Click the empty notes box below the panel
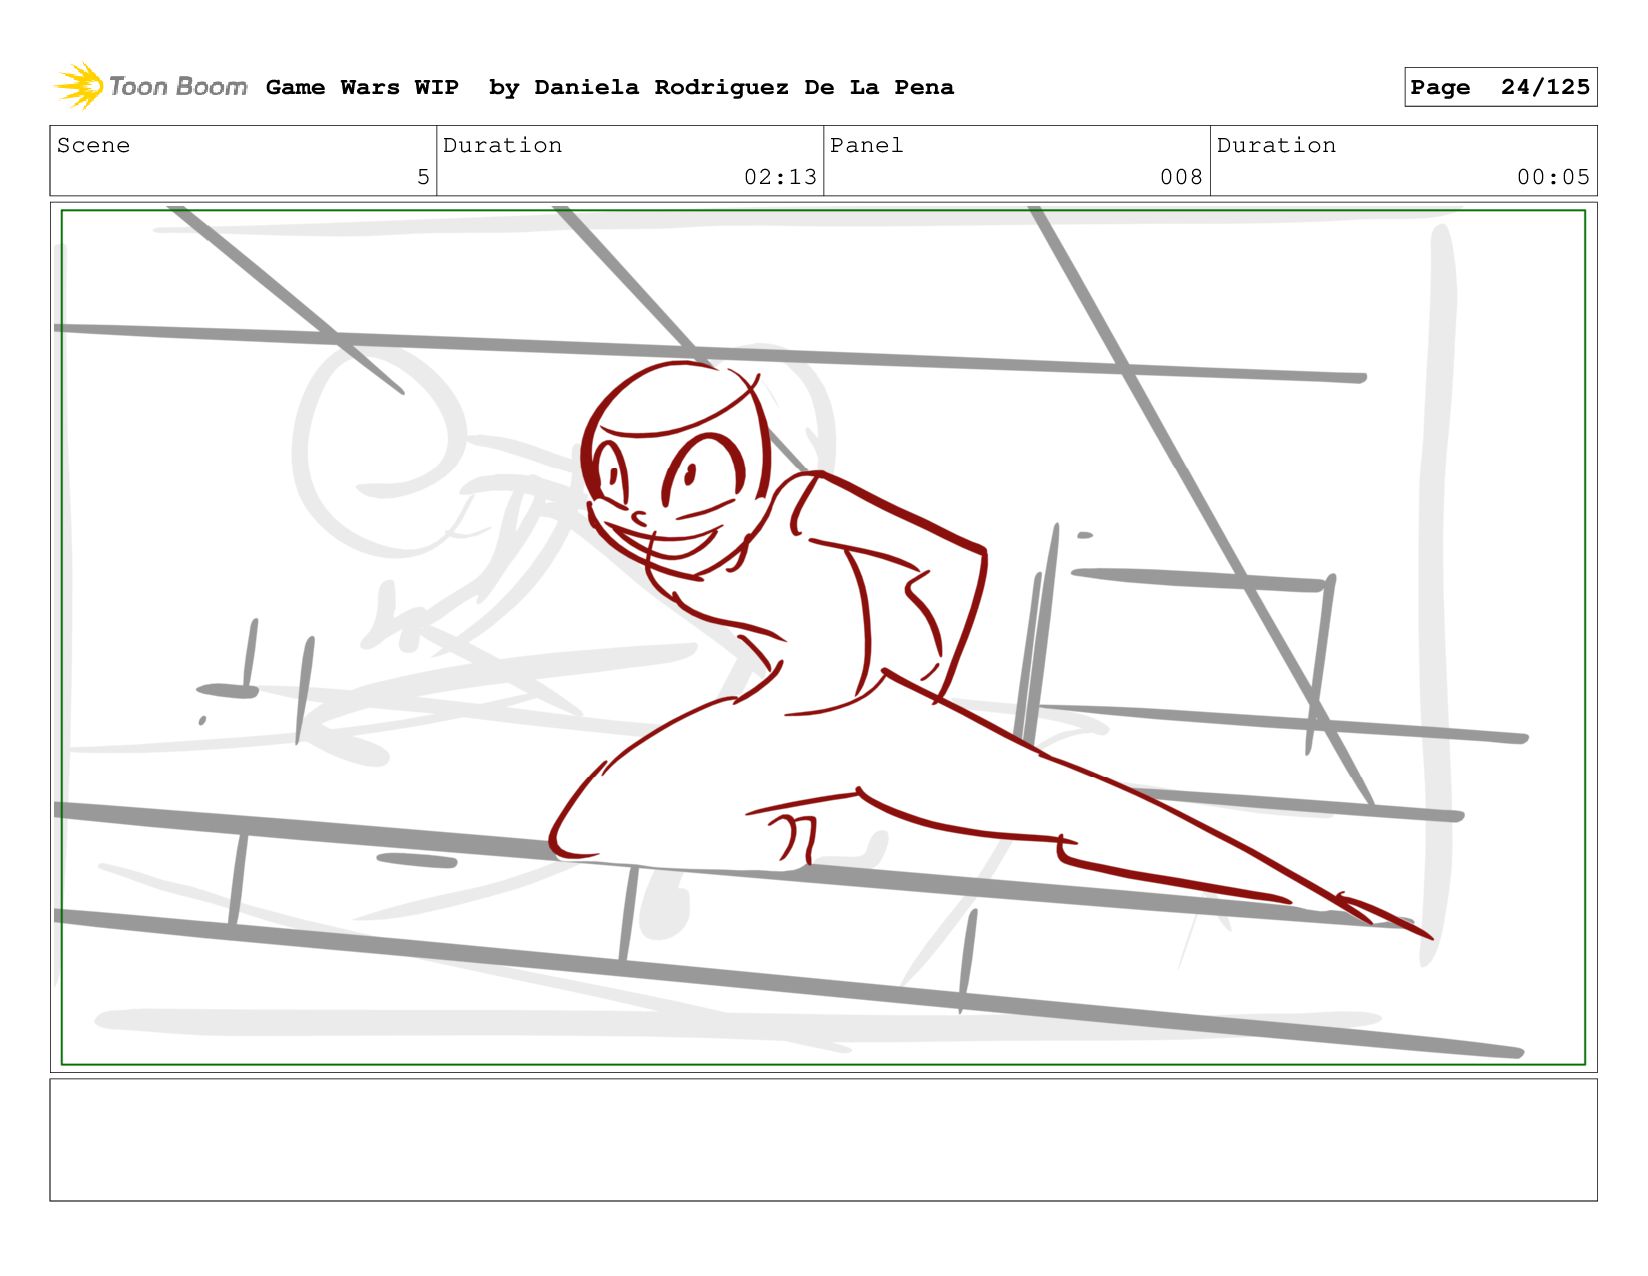This screenshot has width=1648, height=1276. tap(823, 1139)
